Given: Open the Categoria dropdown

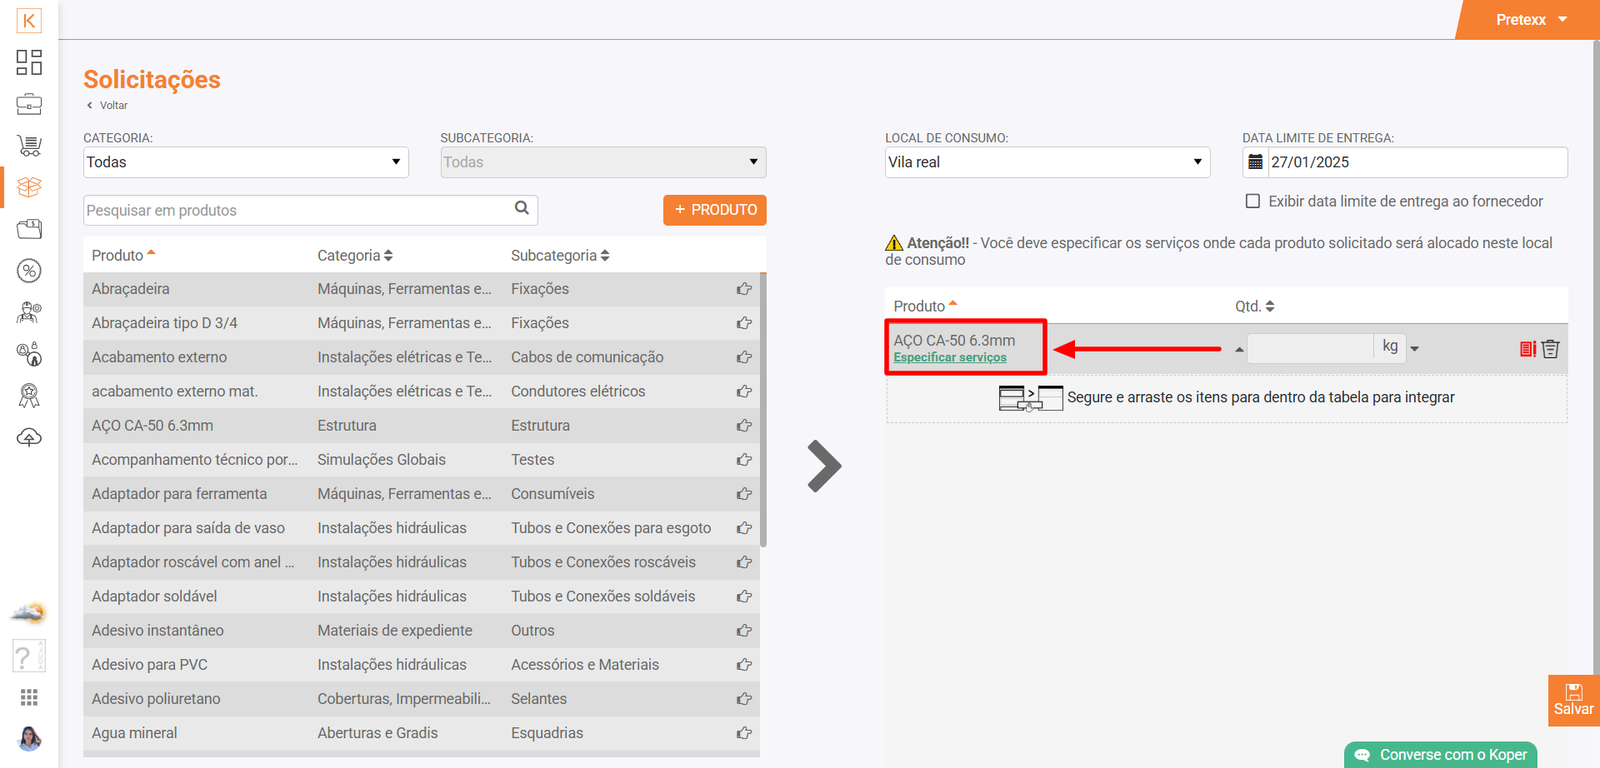Looking at the screenshot, I should click(245, 162).
